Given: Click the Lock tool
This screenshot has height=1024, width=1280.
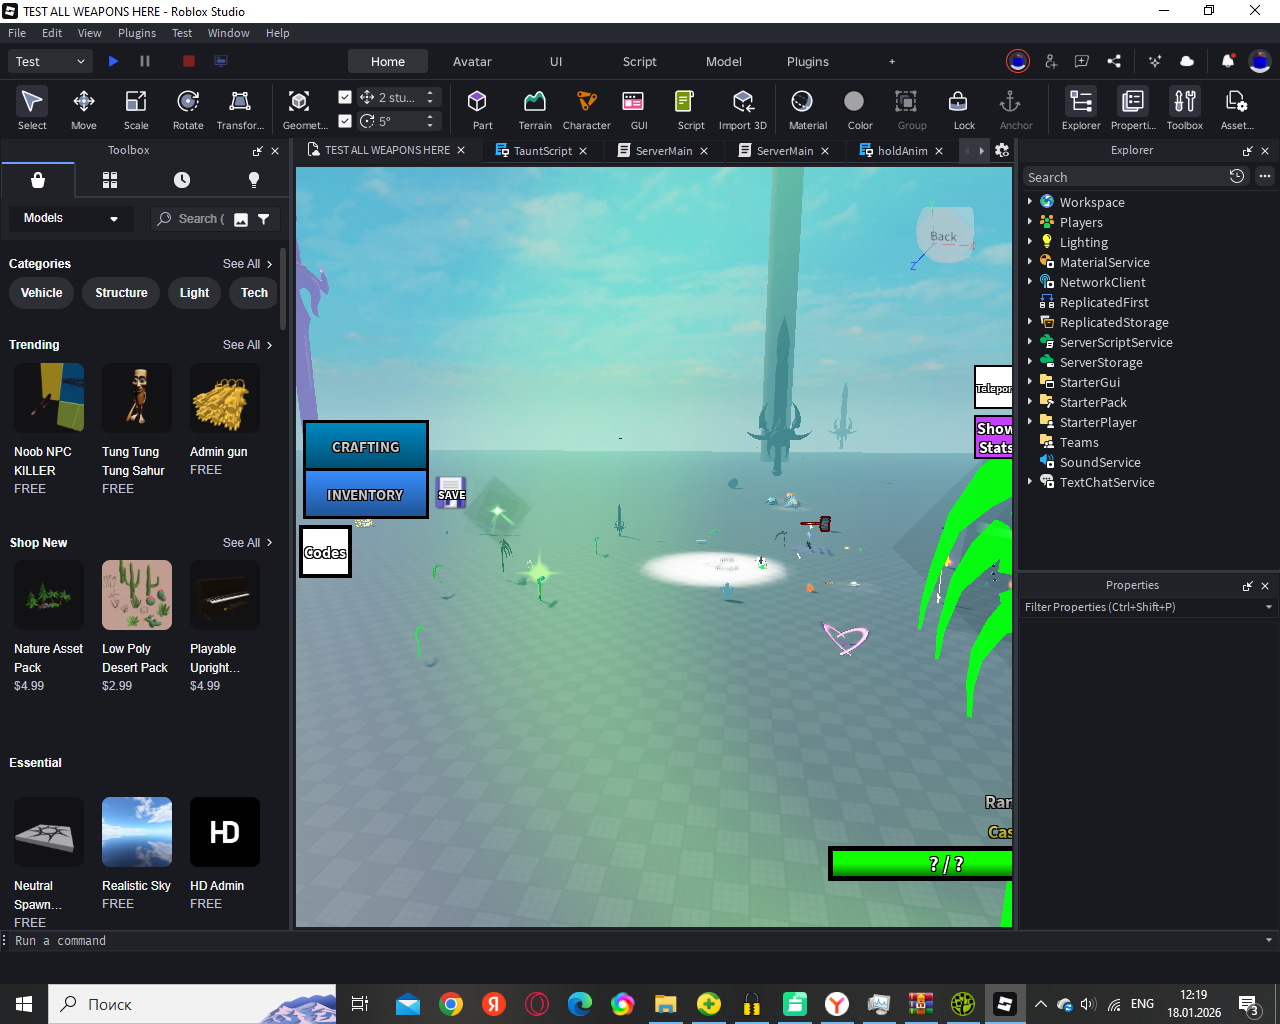Looking at the screenshot, I should 964,109.
